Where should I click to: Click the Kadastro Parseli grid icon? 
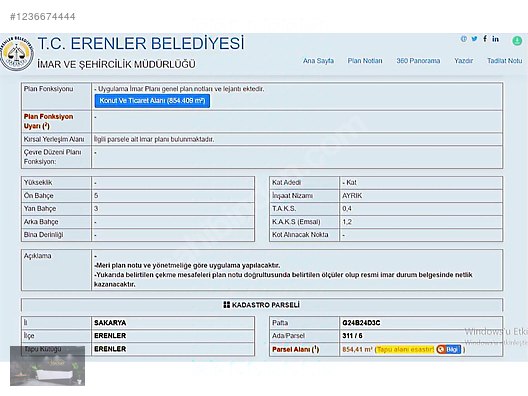[x=227, y=305]
